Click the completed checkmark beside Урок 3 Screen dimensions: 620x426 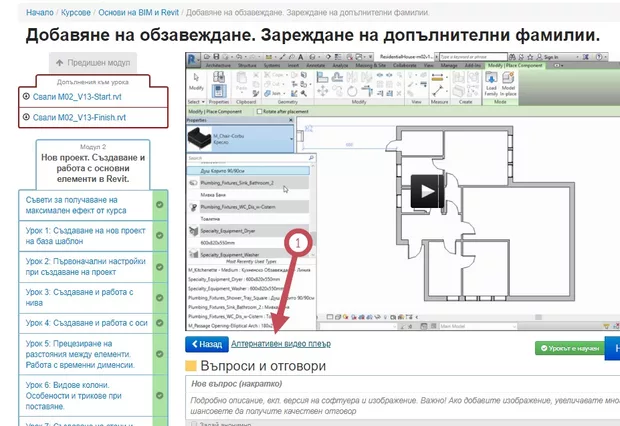click(160, 297)
